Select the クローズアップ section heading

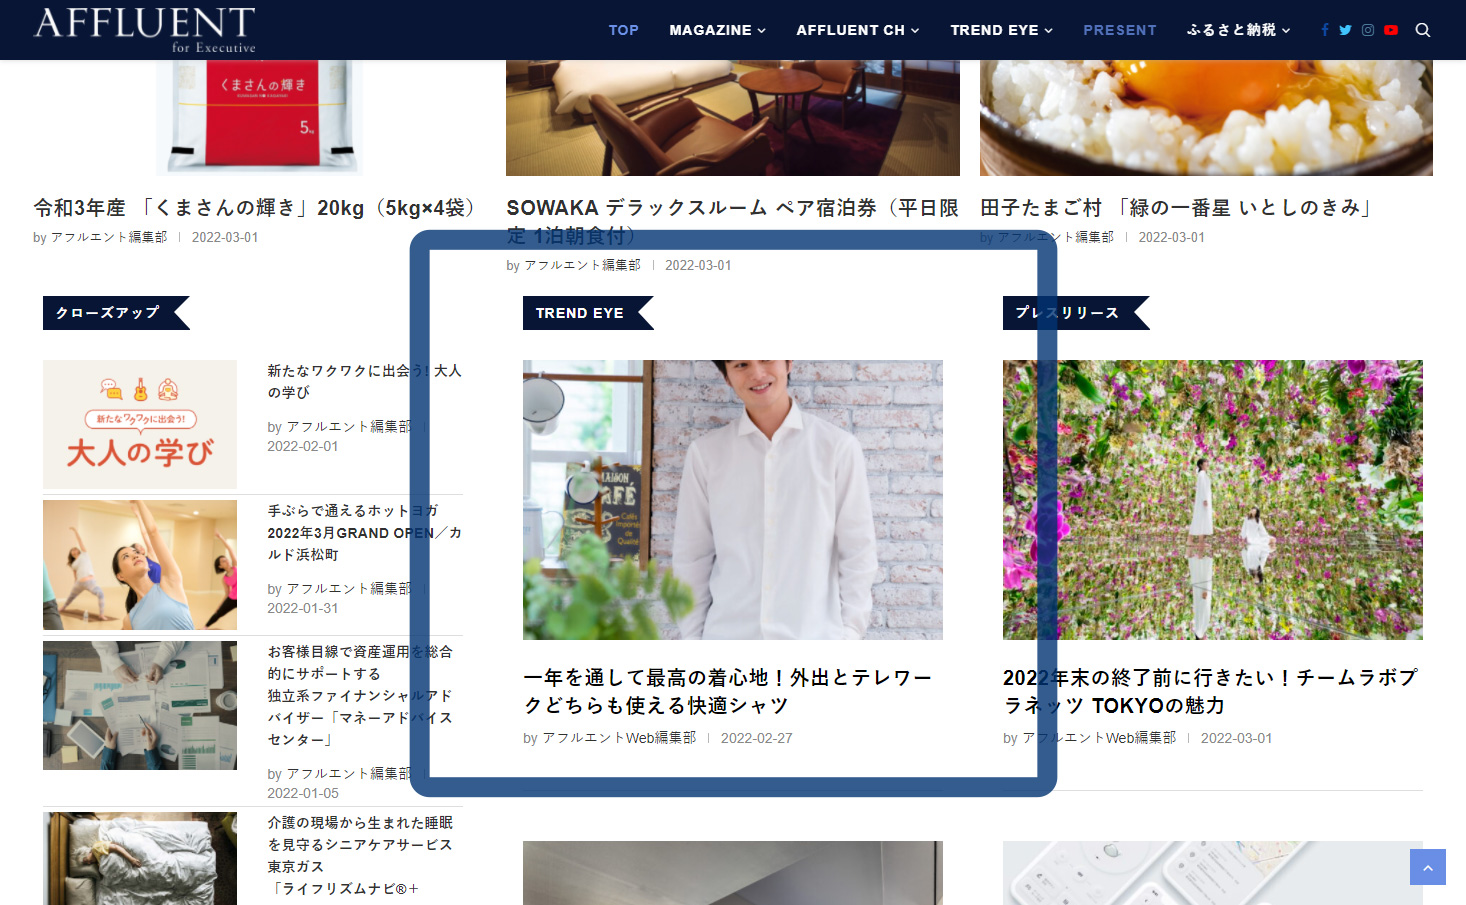(108, 313)
